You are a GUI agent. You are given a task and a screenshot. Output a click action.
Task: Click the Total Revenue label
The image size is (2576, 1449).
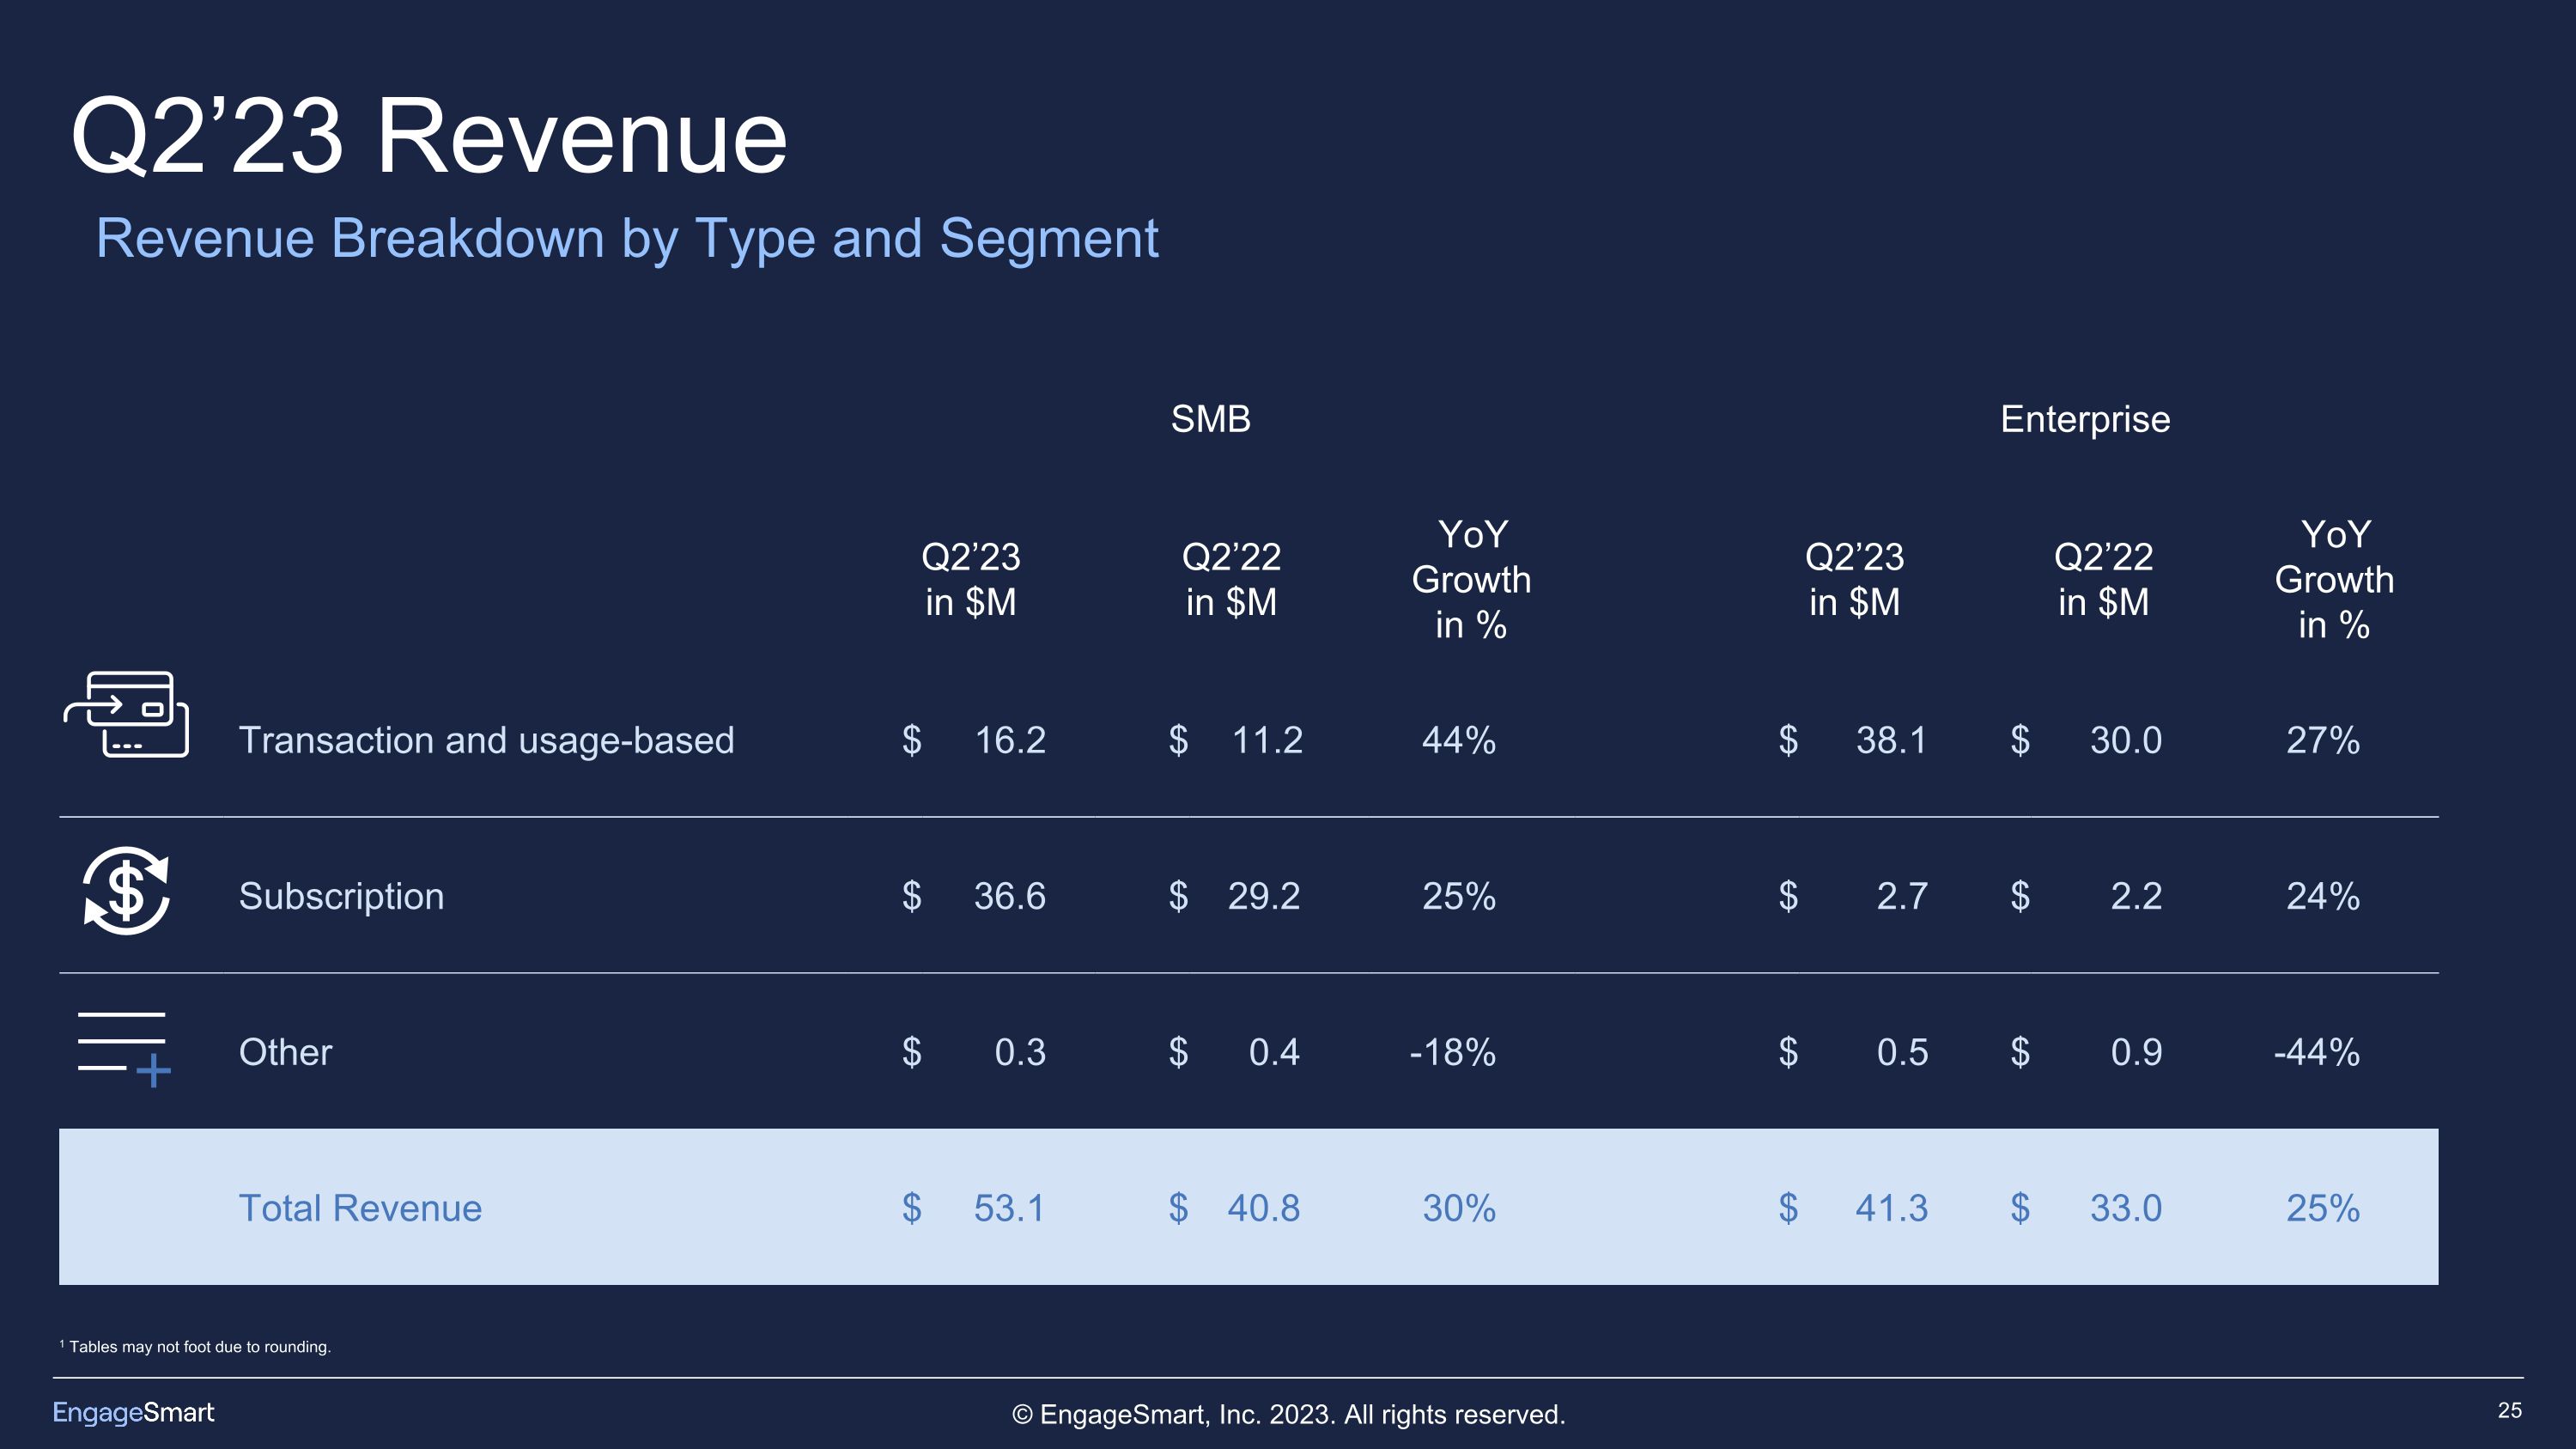point(360,1208)
